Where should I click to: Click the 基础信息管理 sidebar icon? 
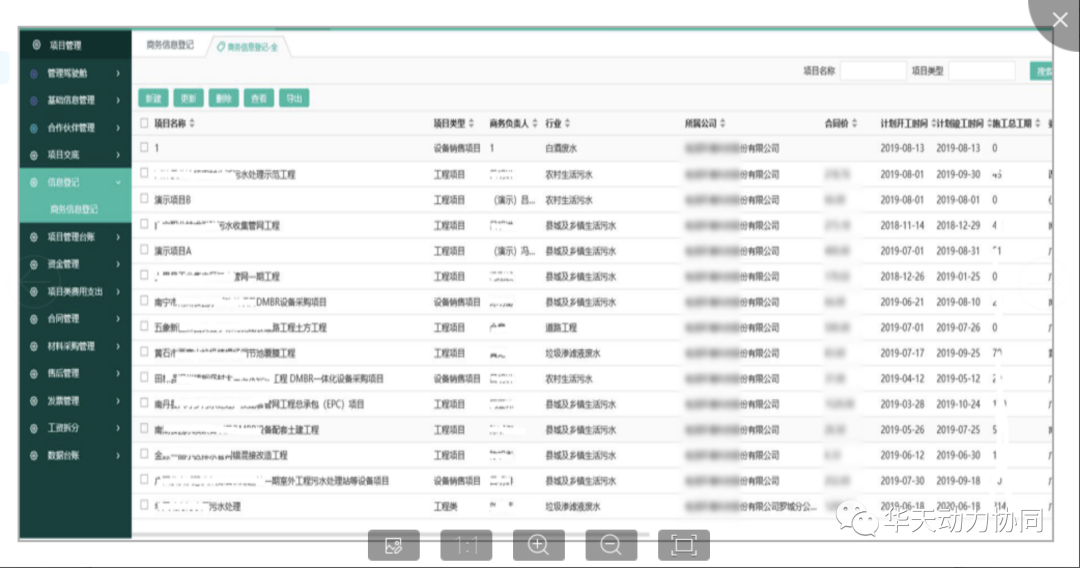click(x=34, y=101)
